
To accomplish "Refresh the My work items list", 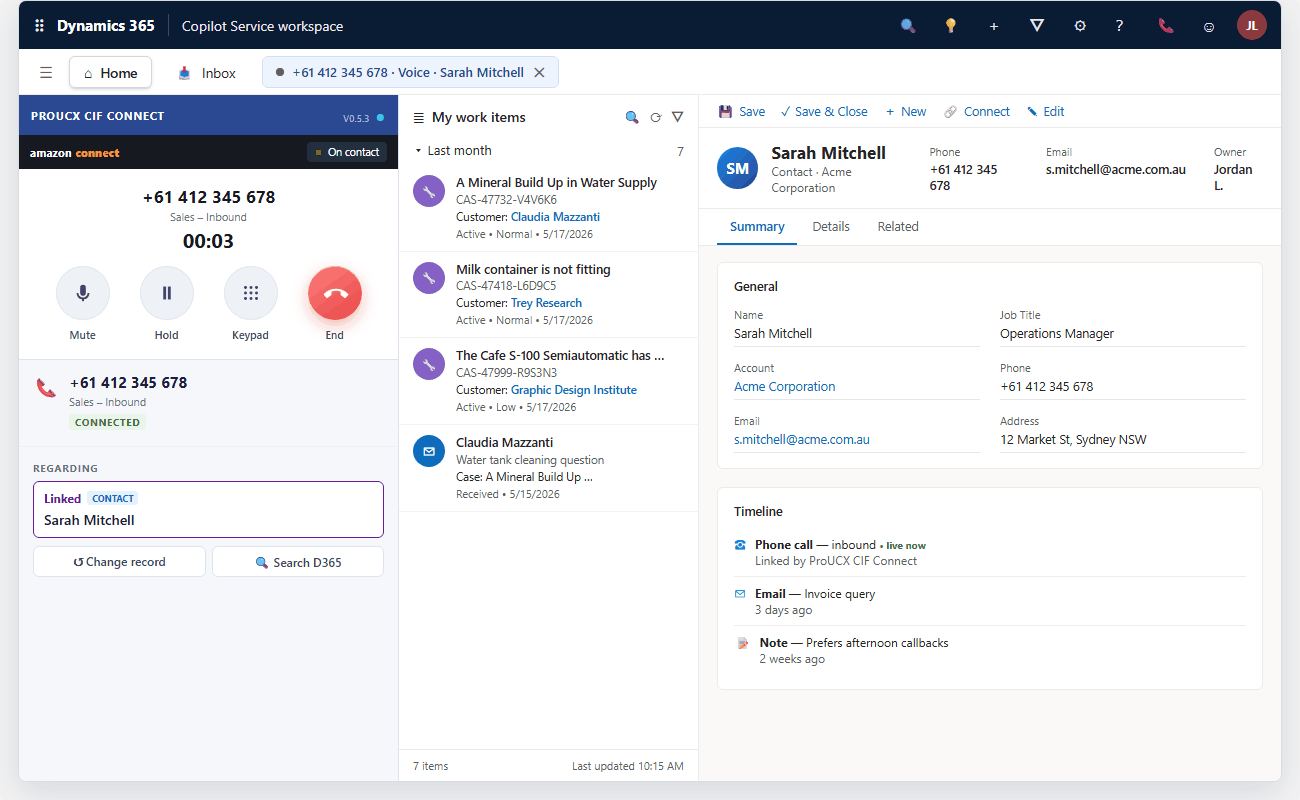I will [x=655, y=117].
